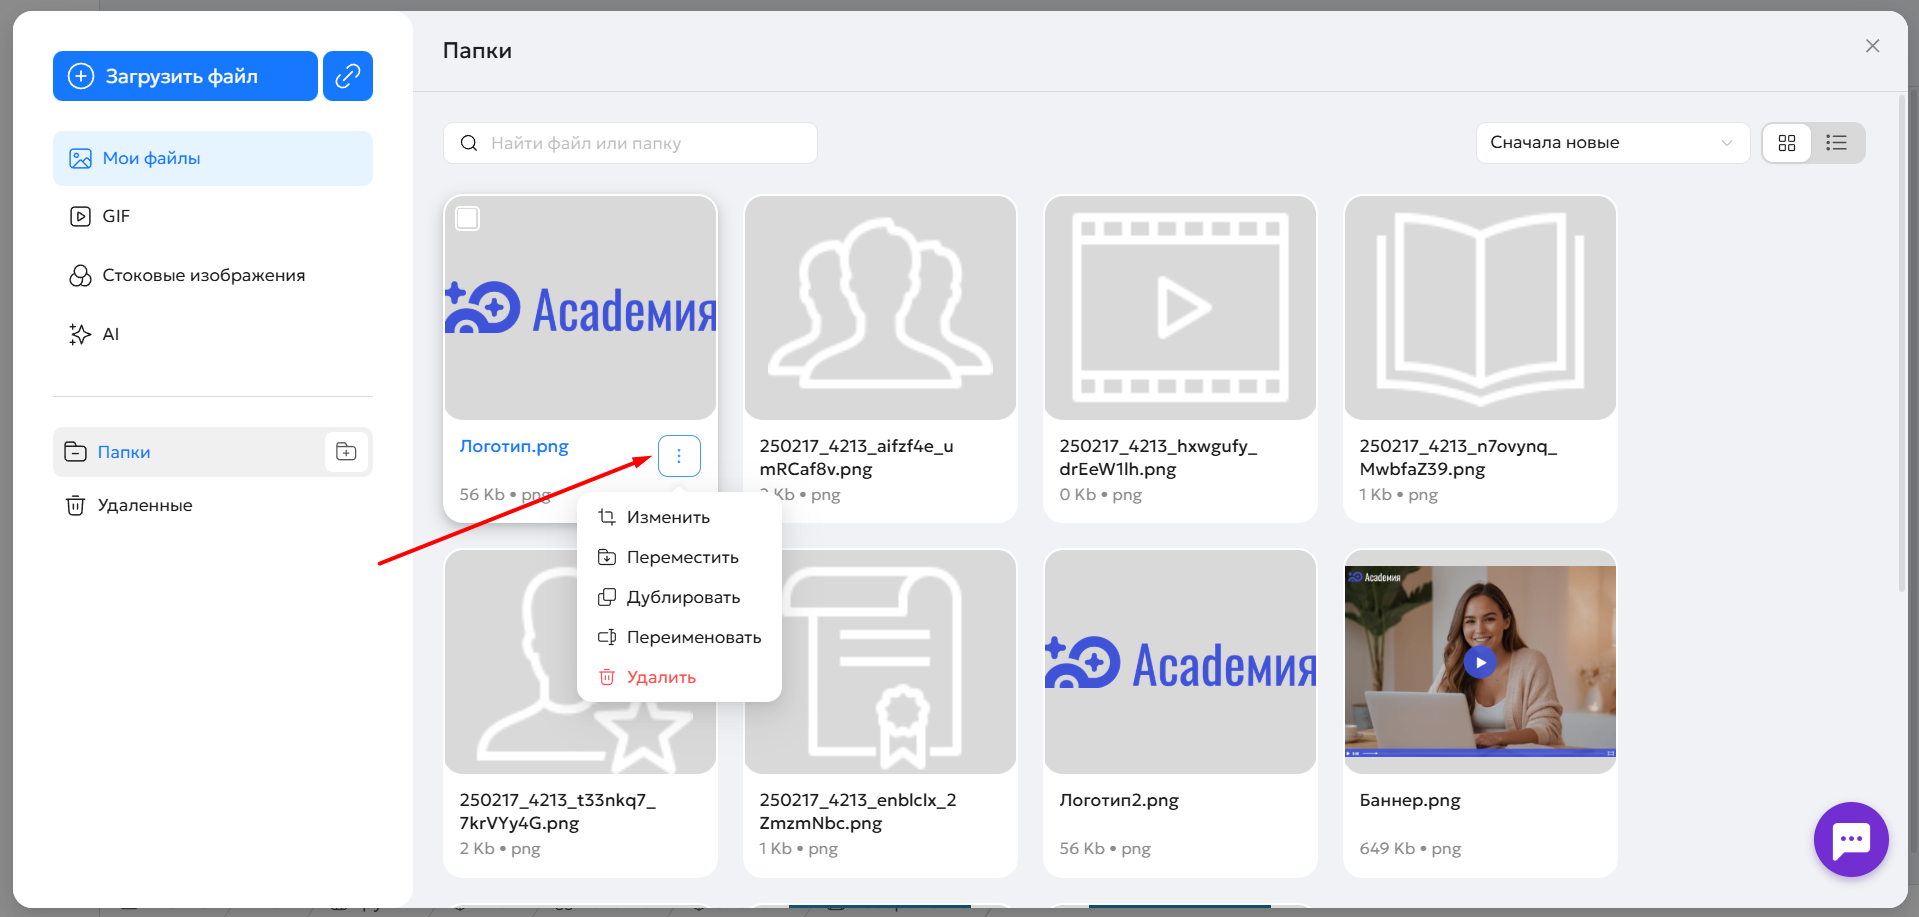The width and height of the screenshot is (1919, 917).
Task: Click Удалить to delete the file
Action: coord(660,677)
